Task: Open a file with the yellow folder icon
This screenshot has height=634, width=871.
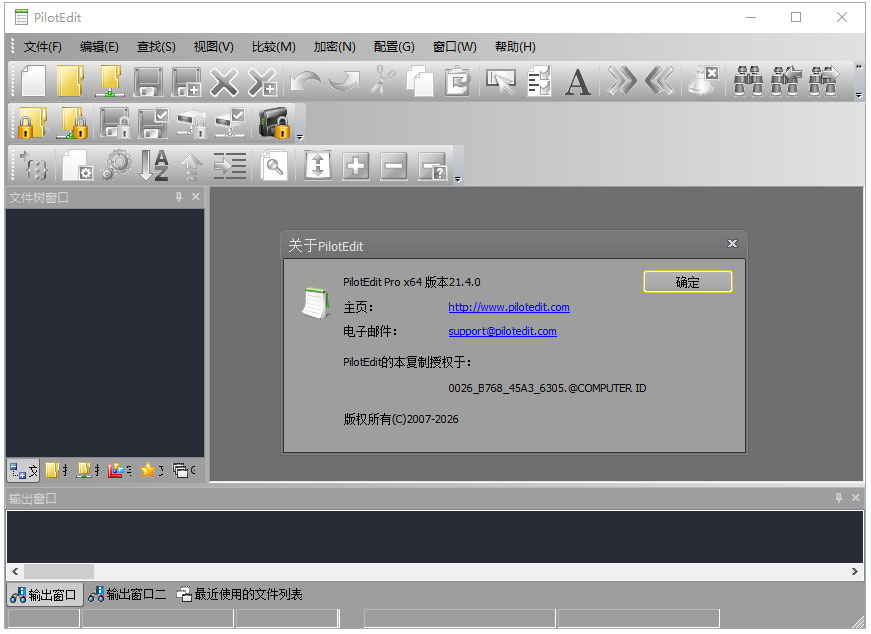Action: (x=71, y=81)
